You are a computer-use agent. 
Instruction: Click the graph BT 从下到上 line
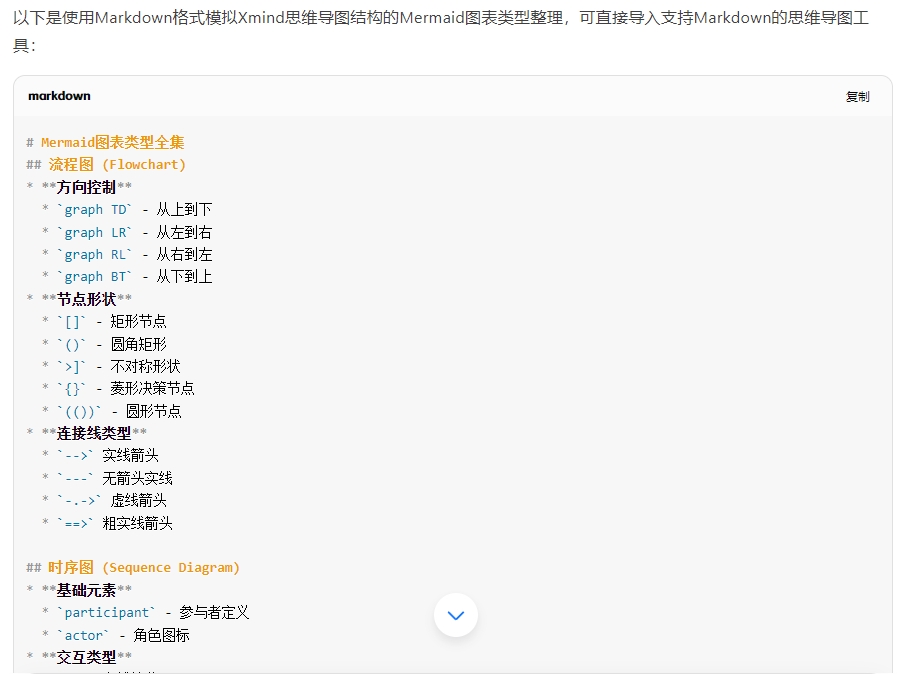tap(128, 276)
